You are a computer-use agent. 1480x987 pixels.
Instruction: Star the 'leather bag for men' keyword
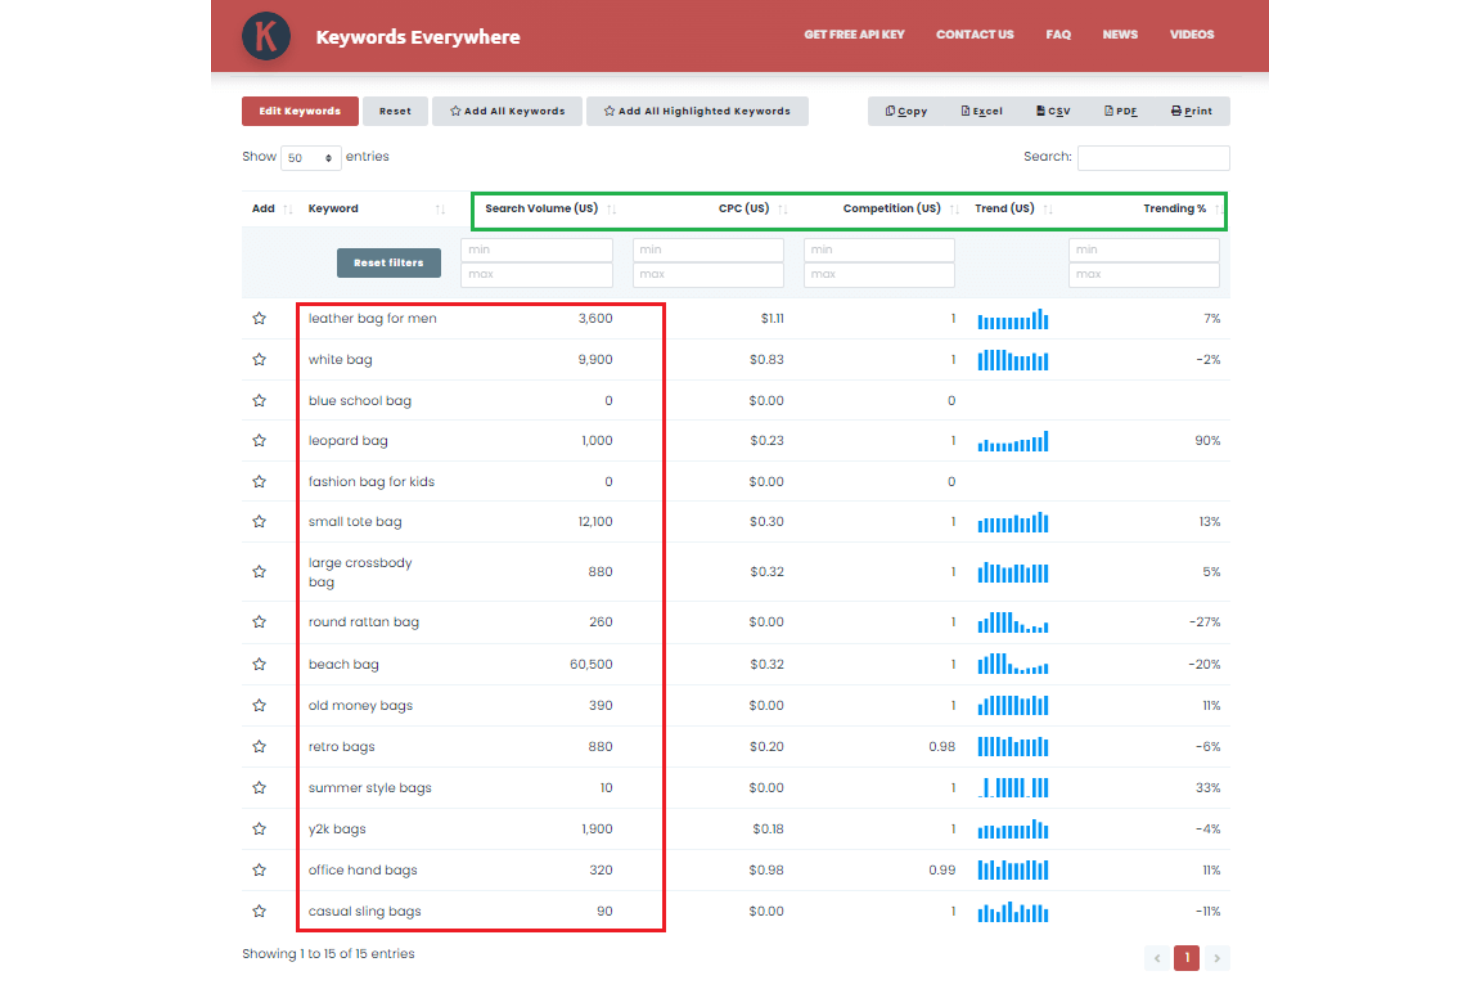259,318
